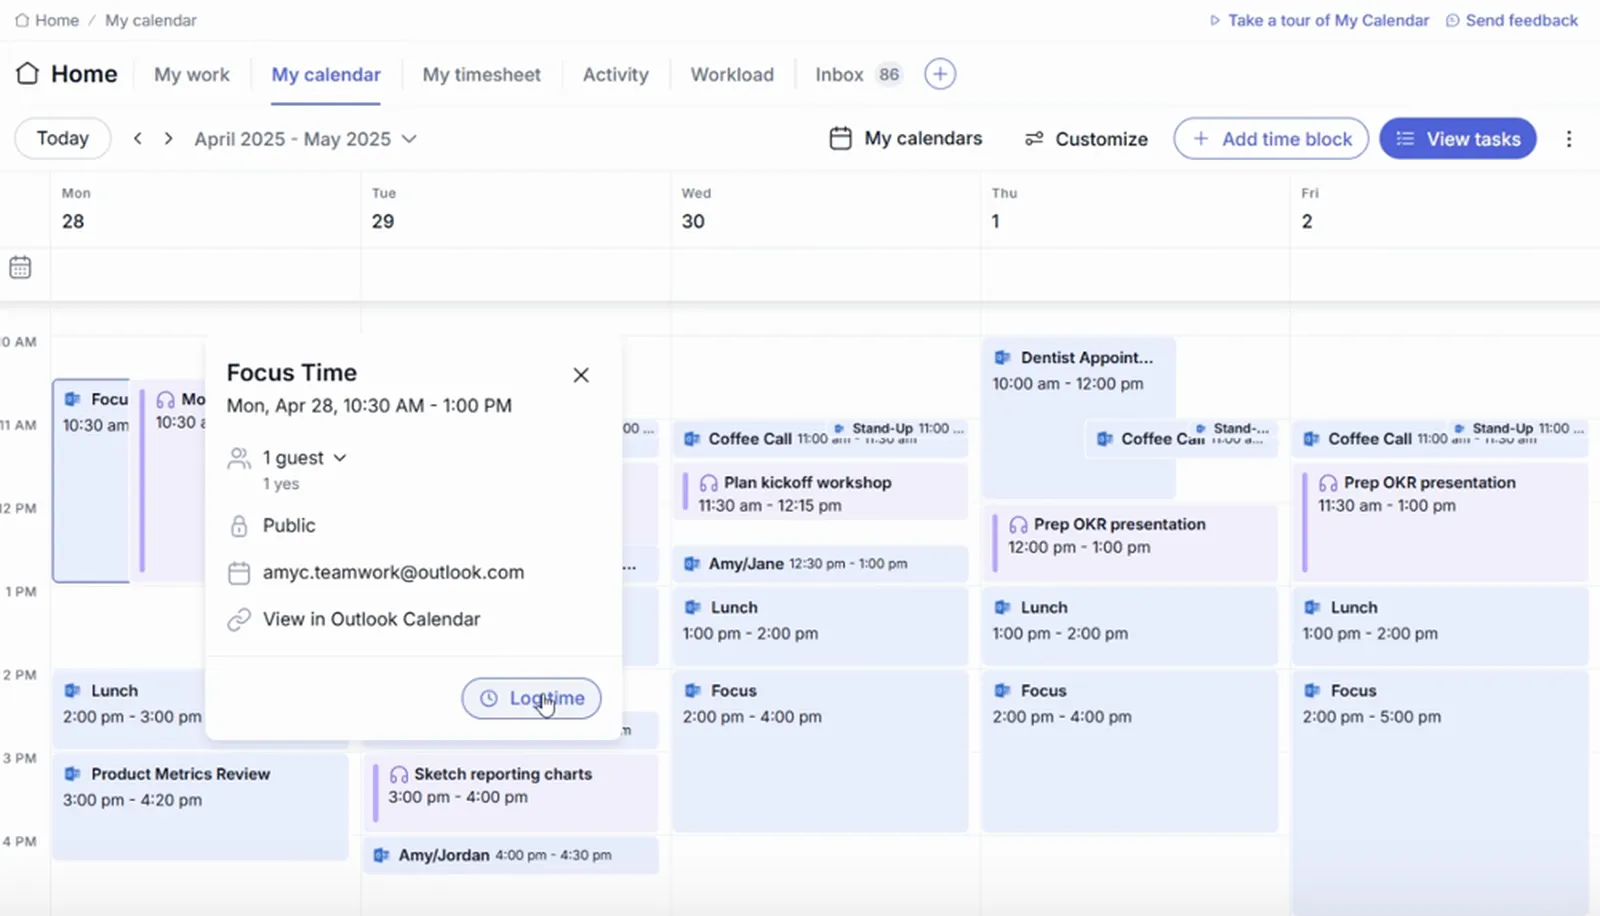Image resolution: width=1600 pixels, height=916 pixels.
Task: Click the link icon beside View in Outlook Calendar
Action: coord(239,620)
